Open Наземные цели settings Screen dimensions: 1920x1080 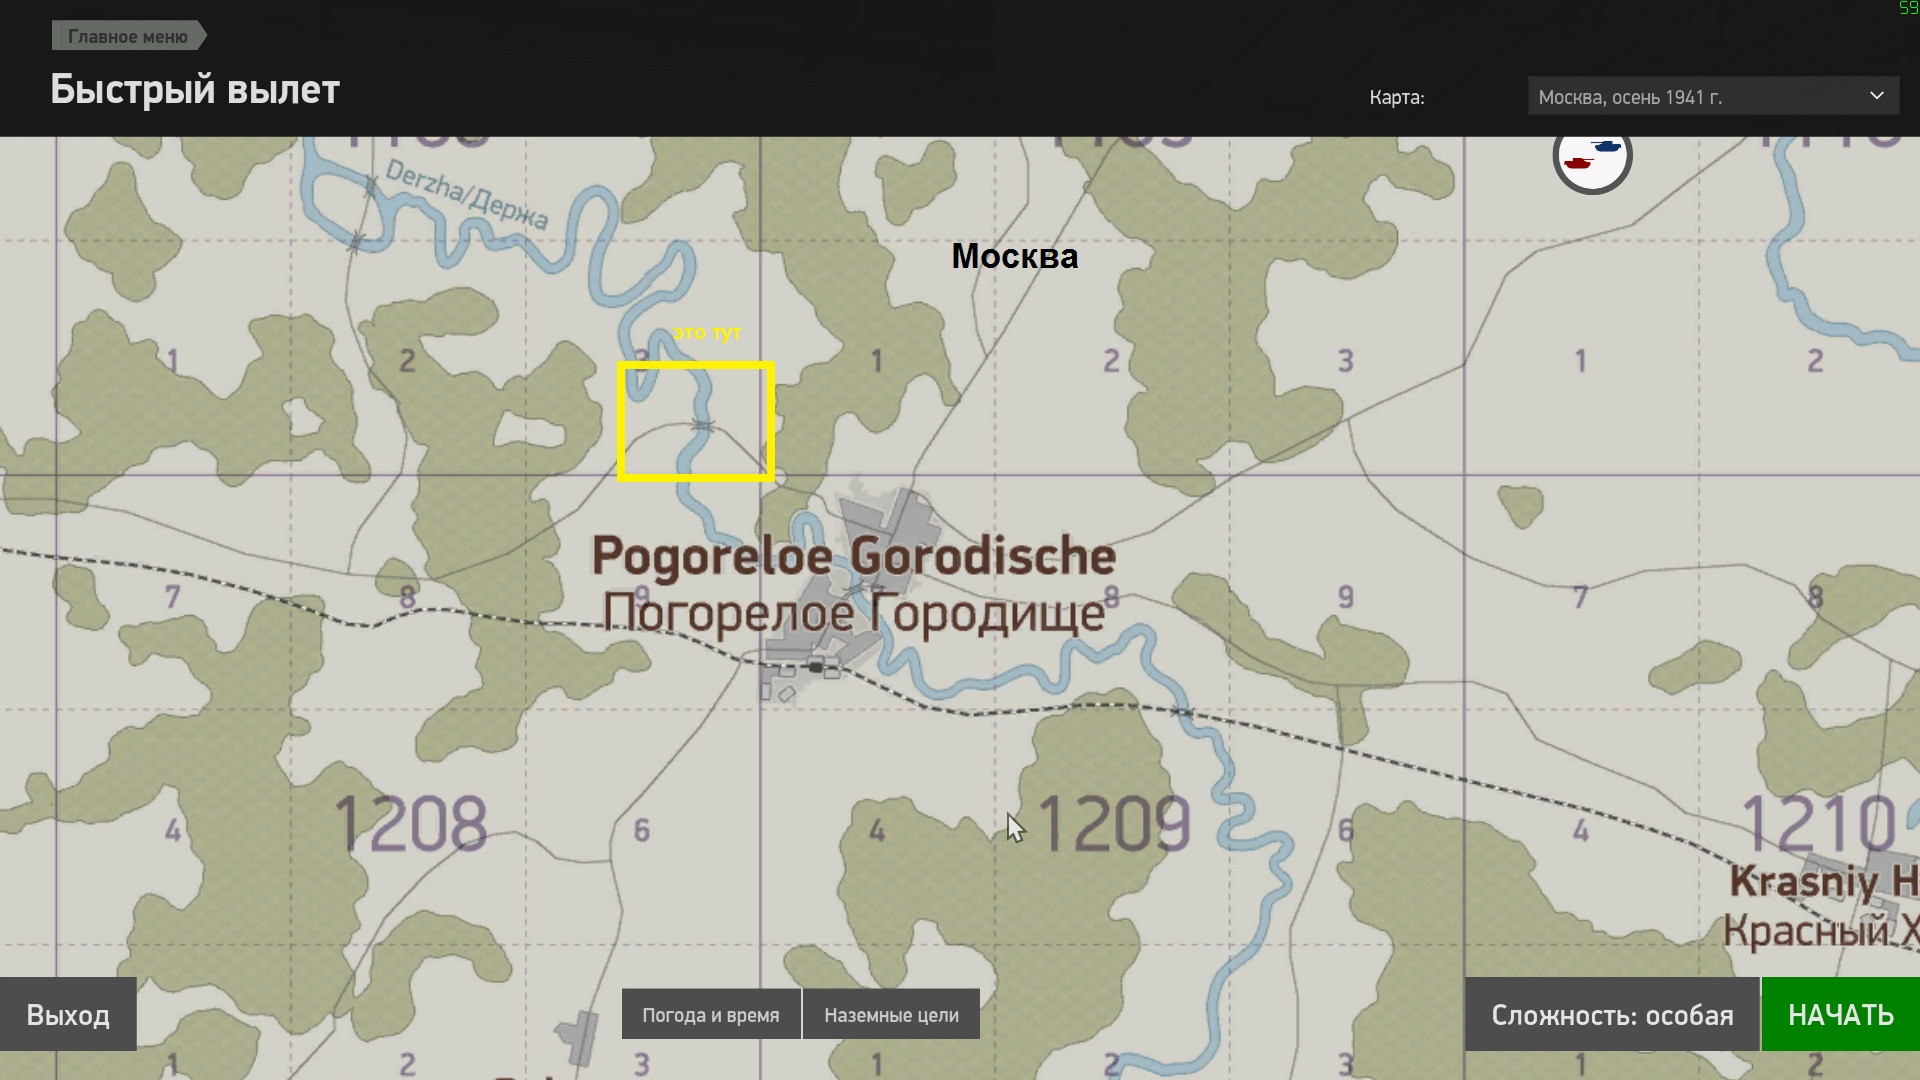coord(891,1015)
